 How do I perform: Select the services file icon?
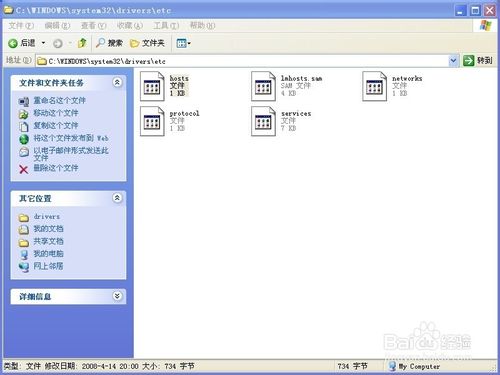(x=263, y=121)
